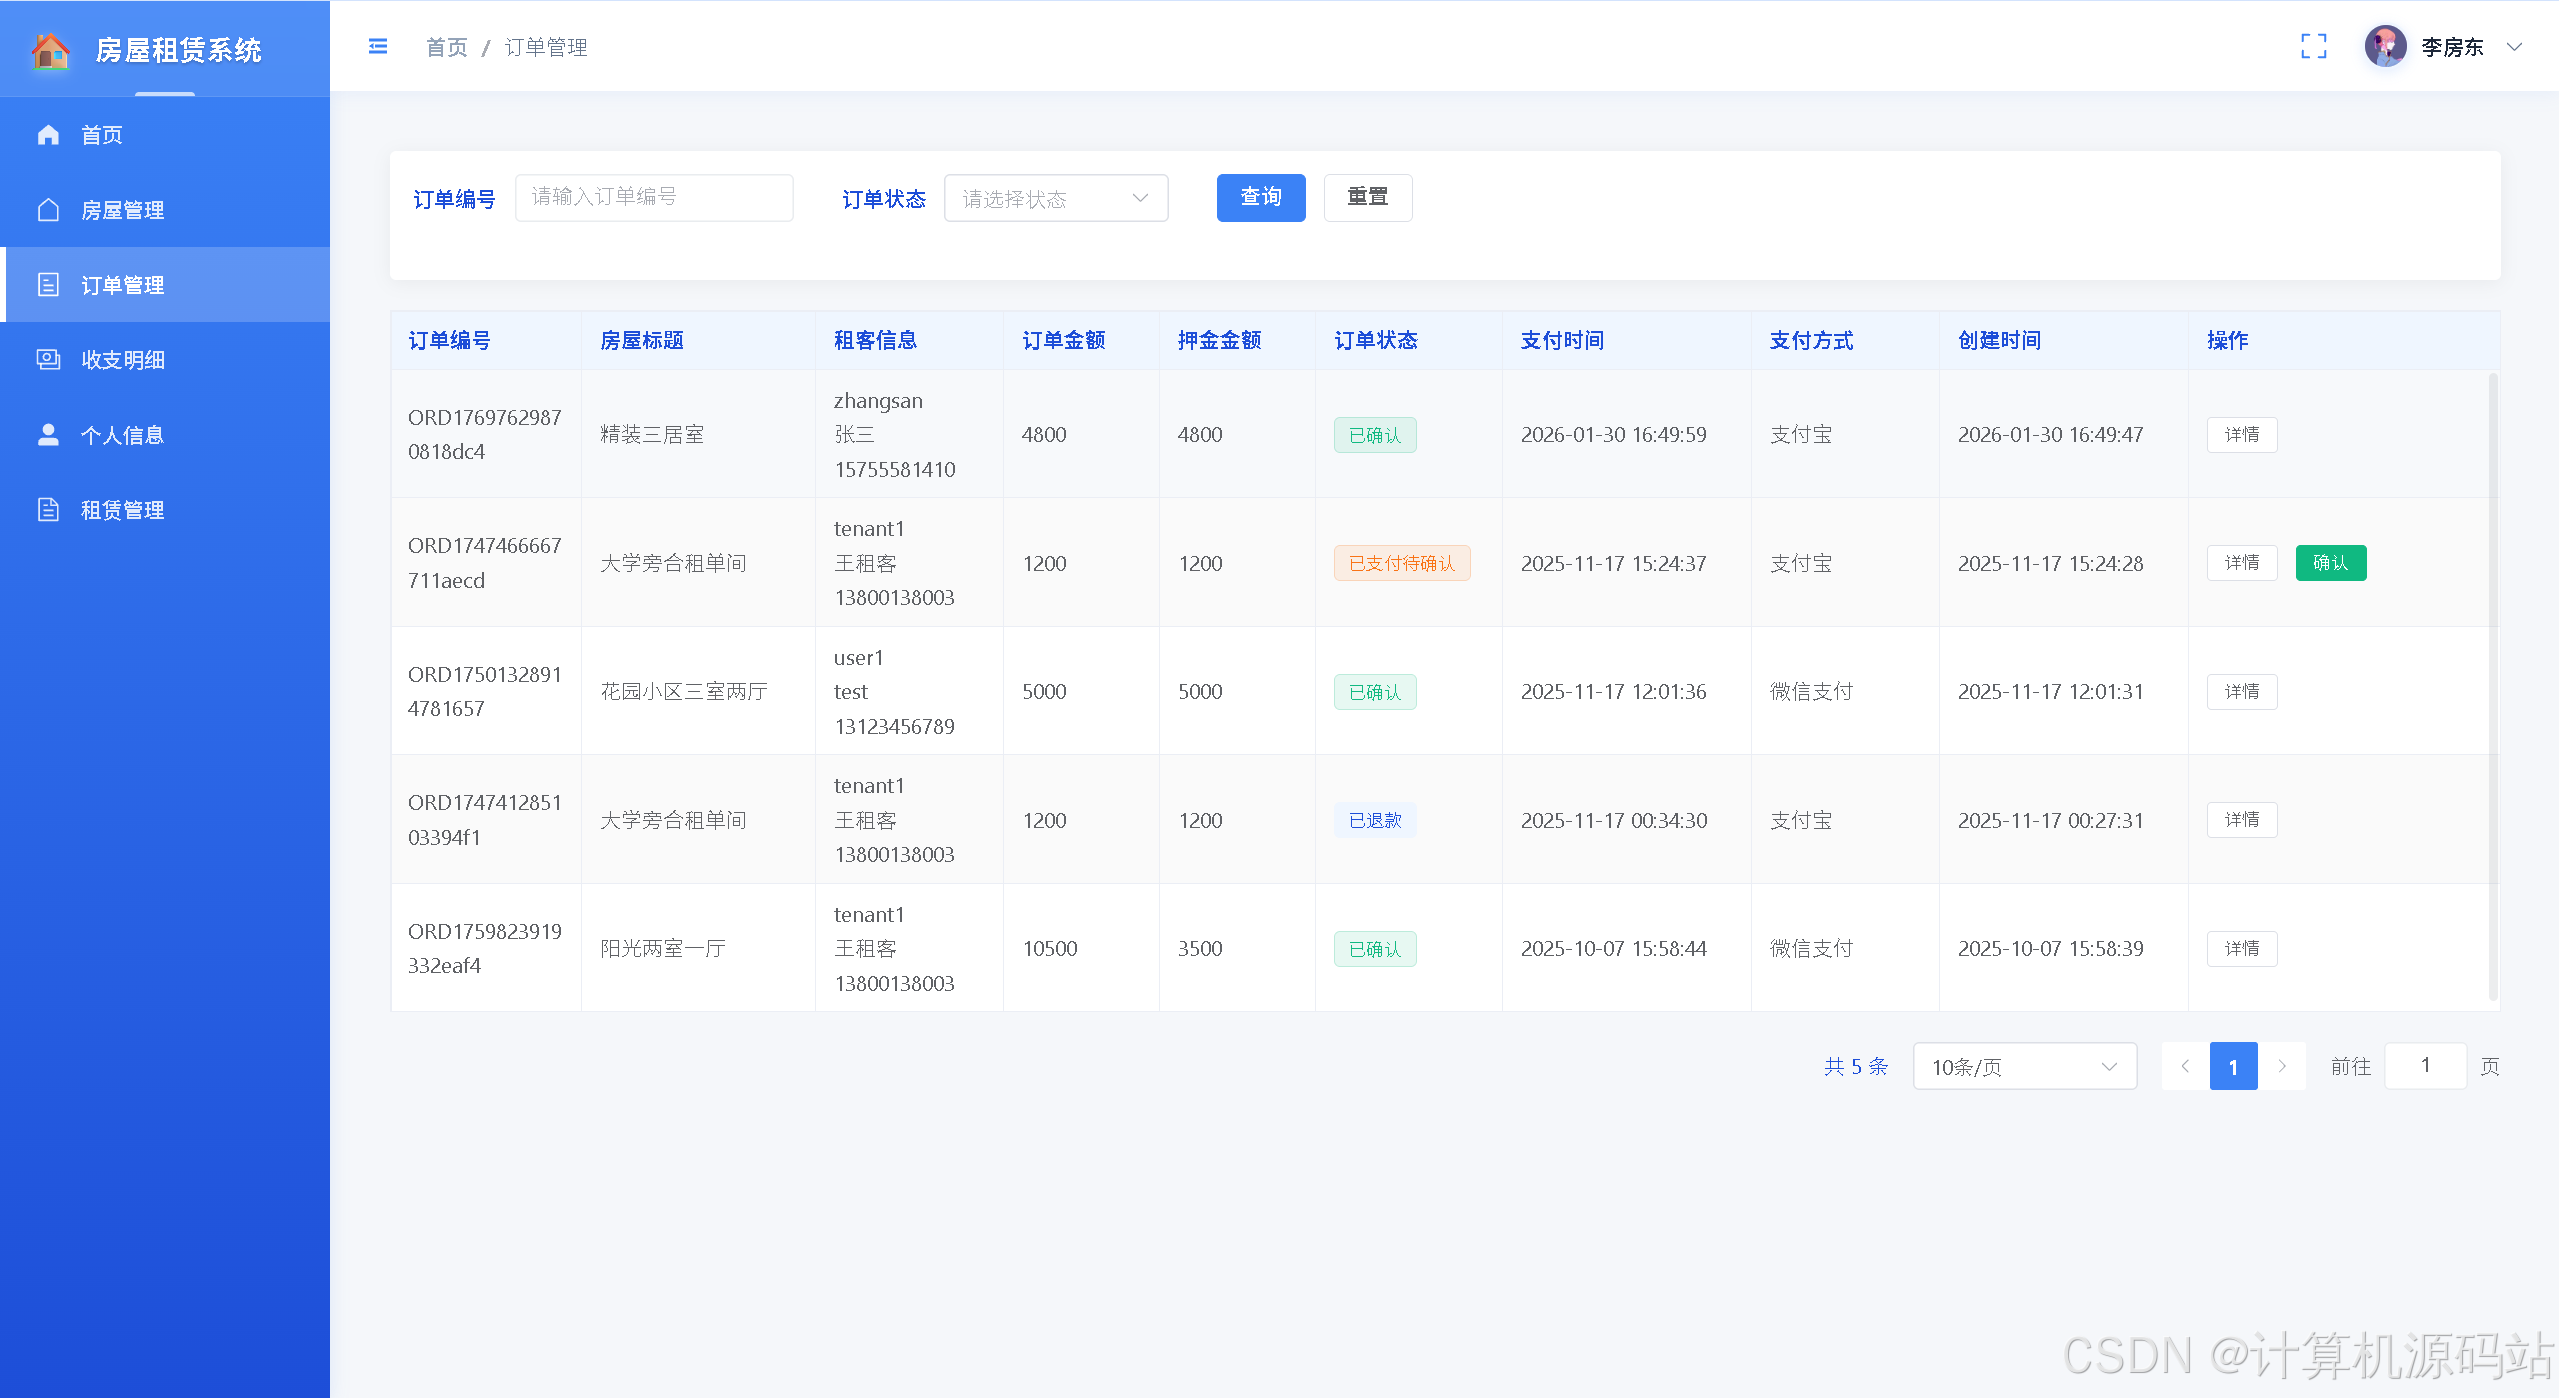The width and height of the screenshot is (2559, 1398).
Task: Open 租赁管理 menu item
Action: (122, 510)
